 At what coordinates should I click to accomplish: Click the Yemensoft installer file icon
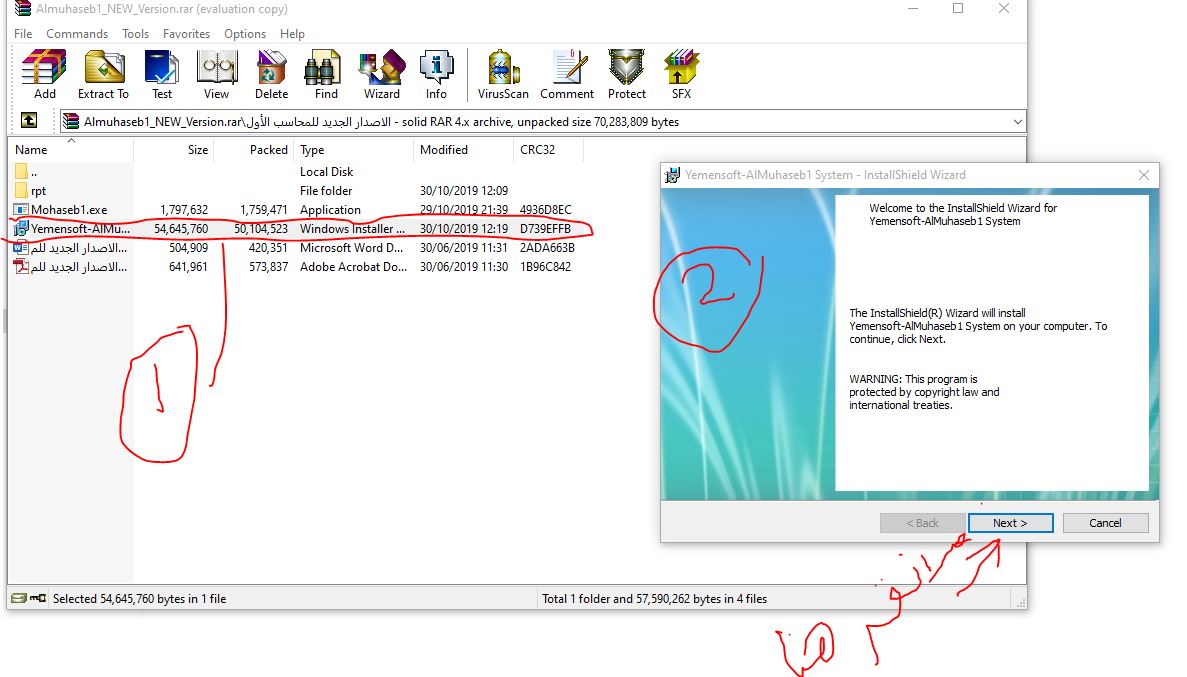click(21, 228)
